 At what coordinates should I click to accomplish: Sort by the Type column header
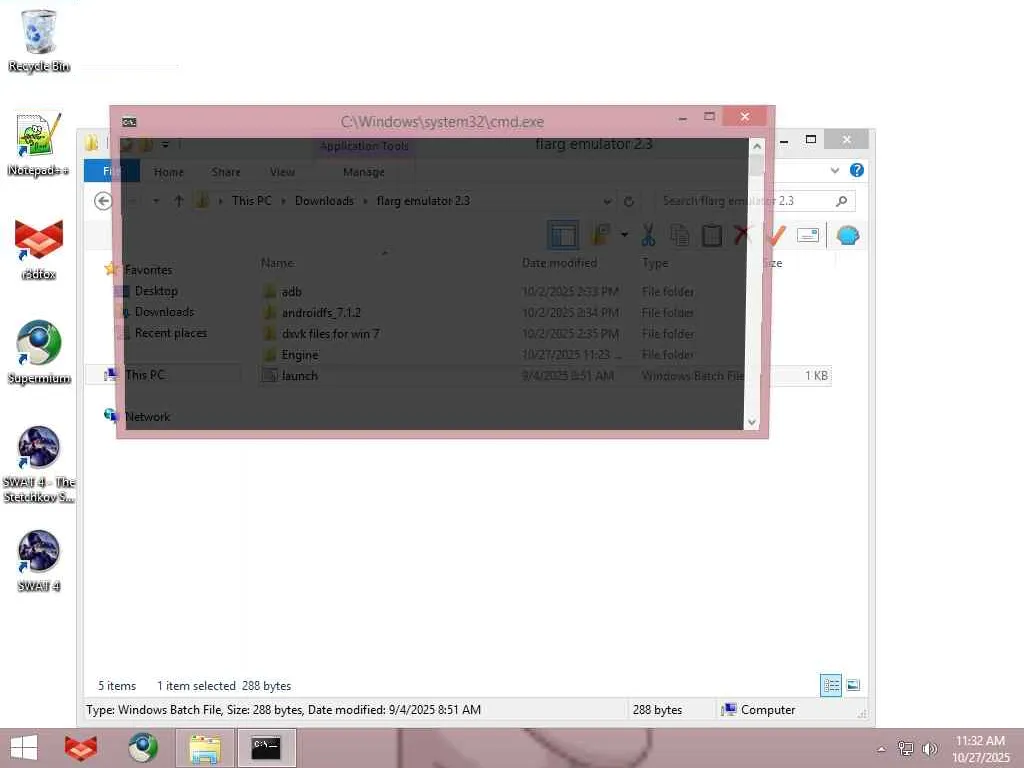tap(655, 263)
